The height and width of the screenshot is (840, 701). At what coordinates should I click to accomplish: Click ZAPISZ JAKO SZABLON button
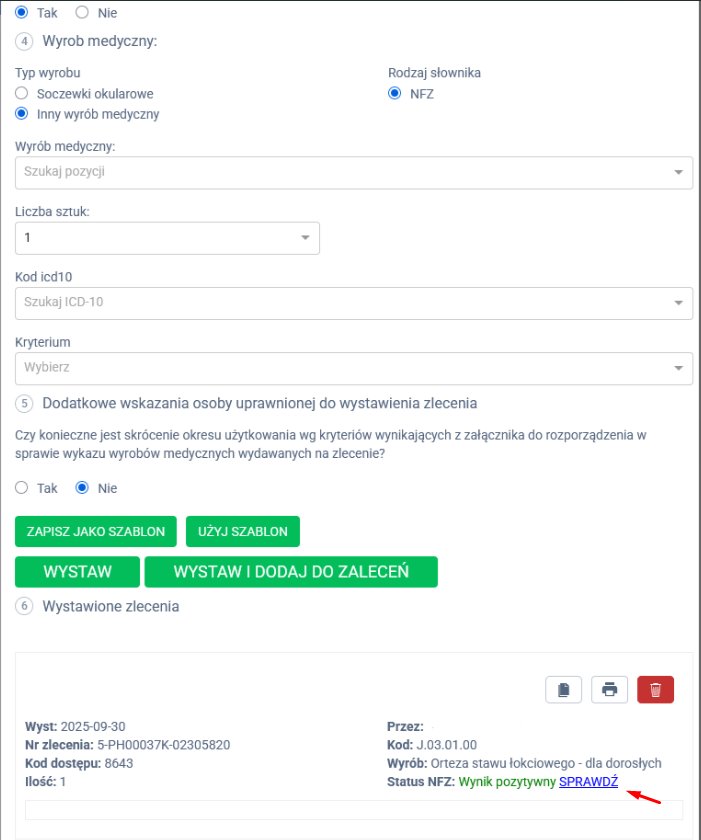tap(96, 531)
